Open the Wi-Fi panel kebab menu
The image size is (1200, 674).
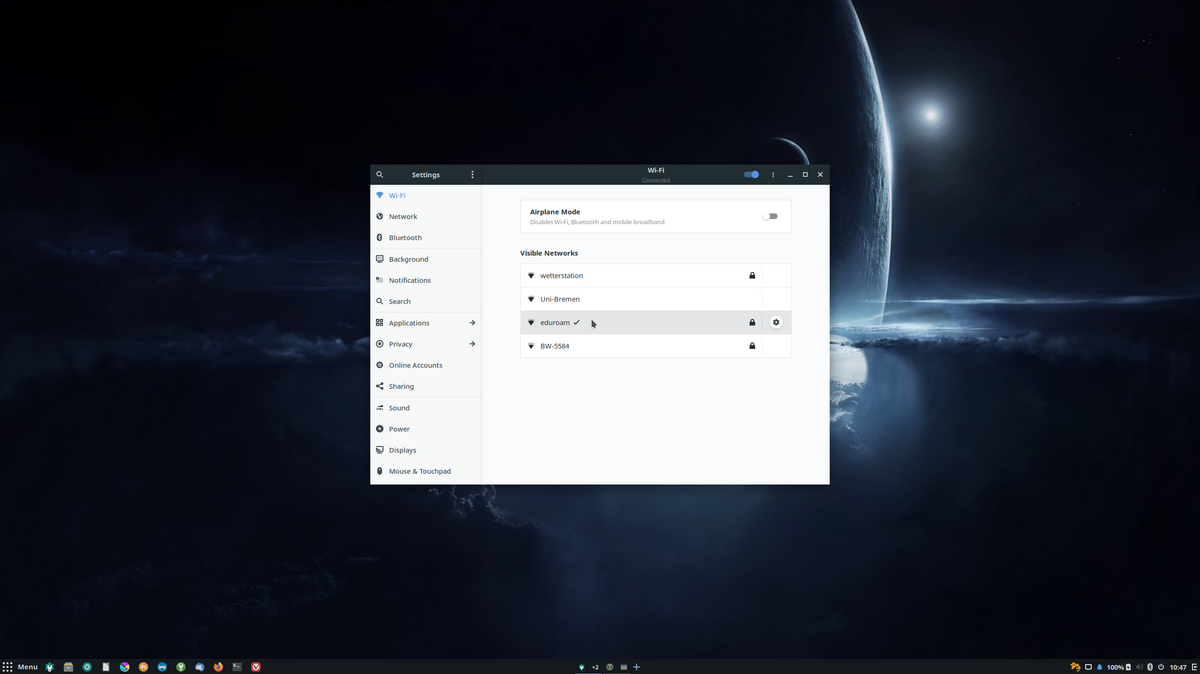pos(773,174)
